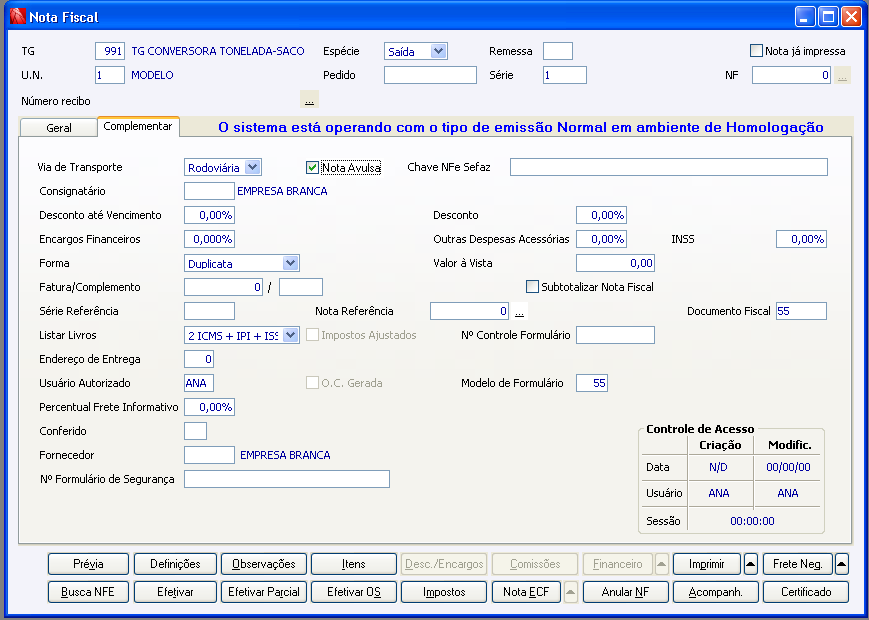Open the Impostos button
The height and width of the screenshot is (620, 869).
444,592
